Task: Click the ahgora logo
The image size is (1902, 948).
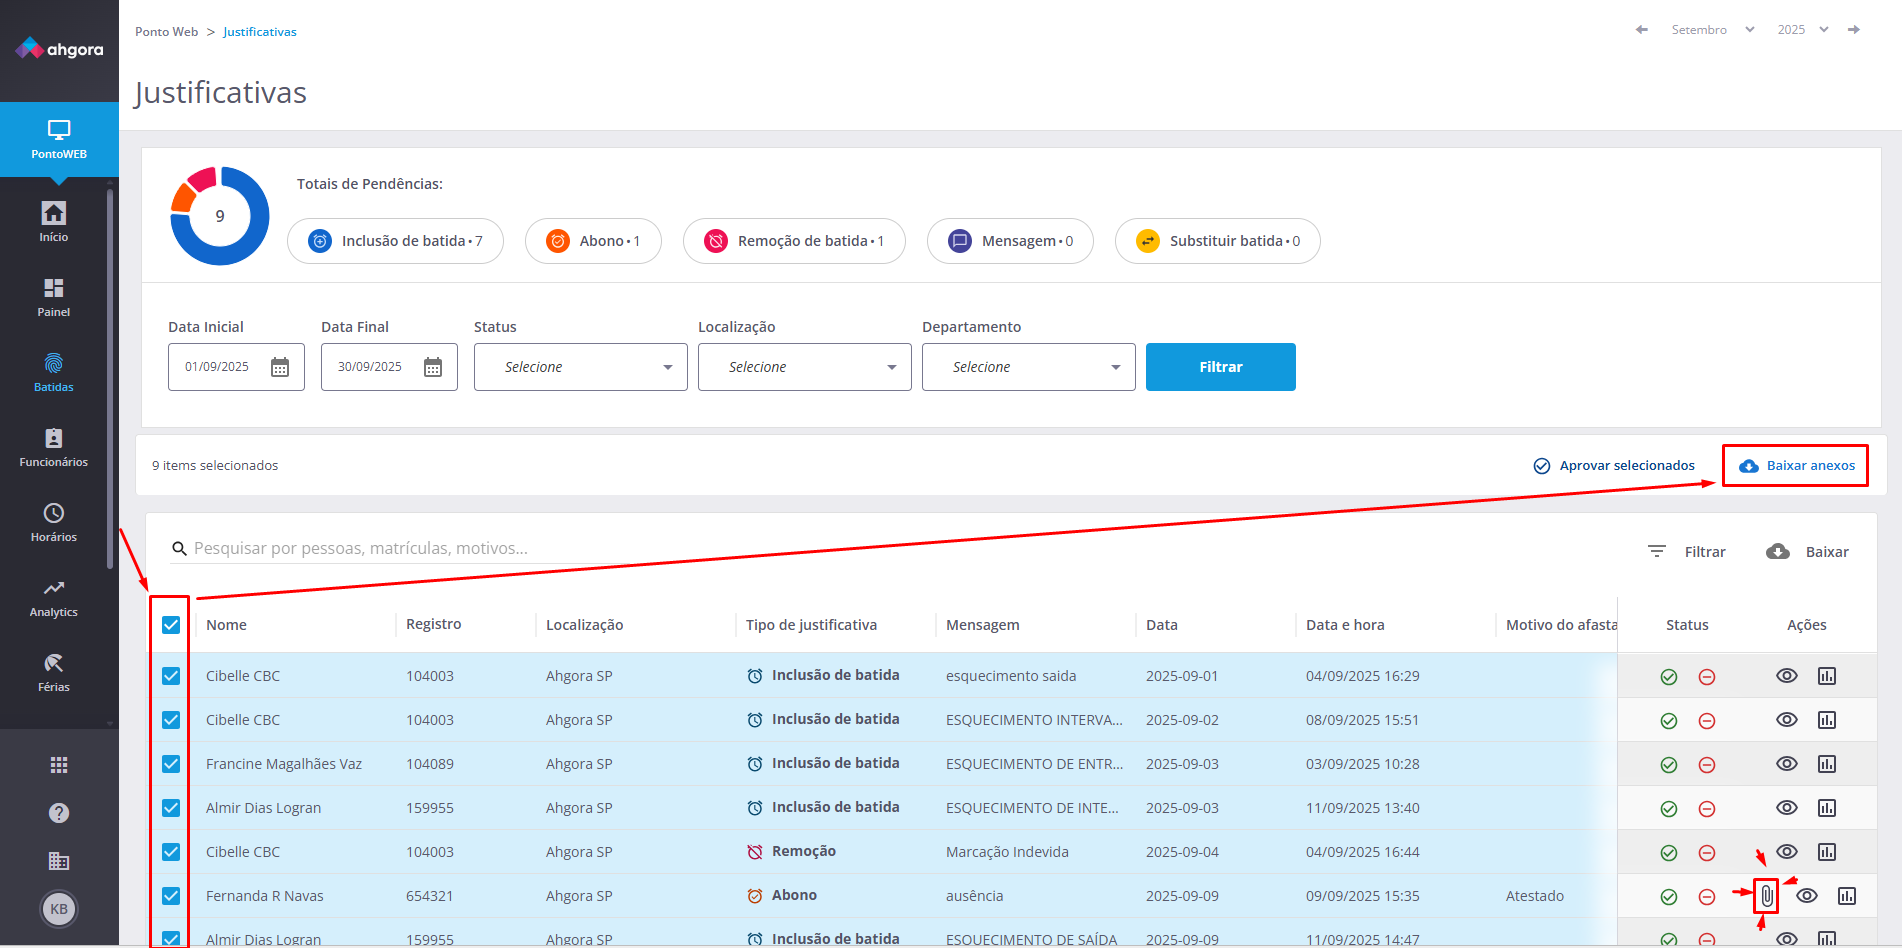Action: pyautogui.click(x=59, y=49)
